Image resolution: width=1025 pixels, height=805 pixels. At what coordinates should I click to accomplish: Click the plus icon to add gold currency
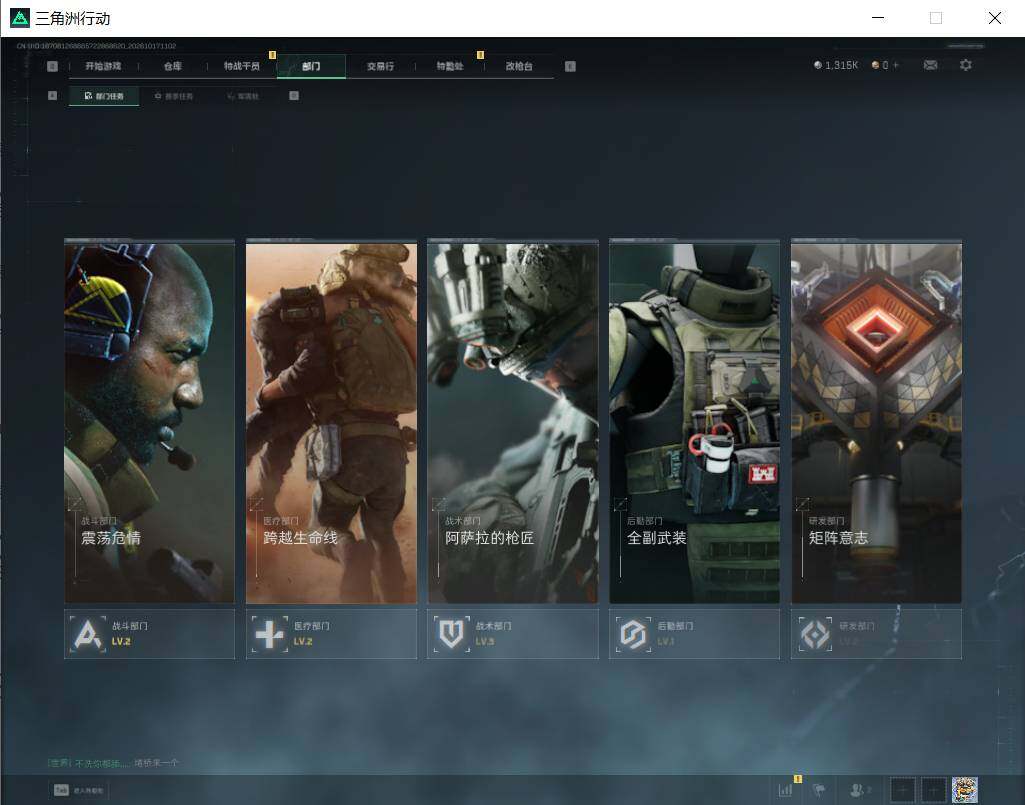tap(896, 65)
